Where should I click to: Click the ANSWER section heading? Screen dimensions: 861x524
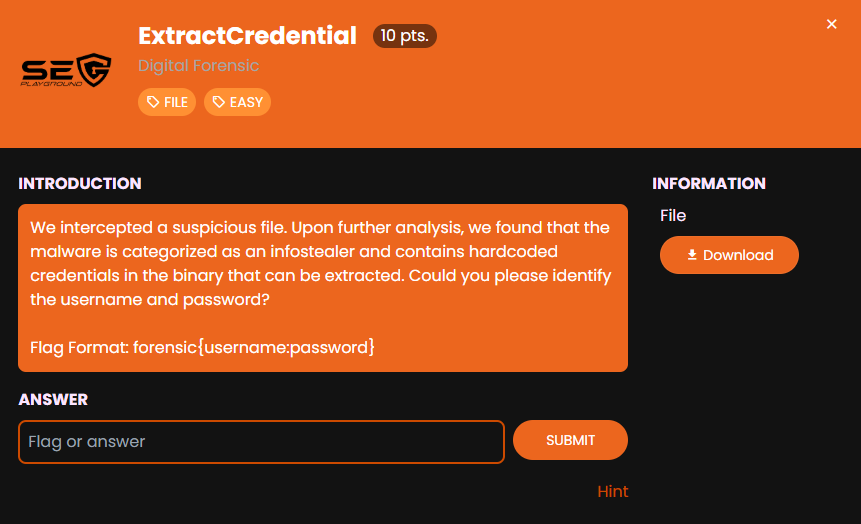[53, 400]
